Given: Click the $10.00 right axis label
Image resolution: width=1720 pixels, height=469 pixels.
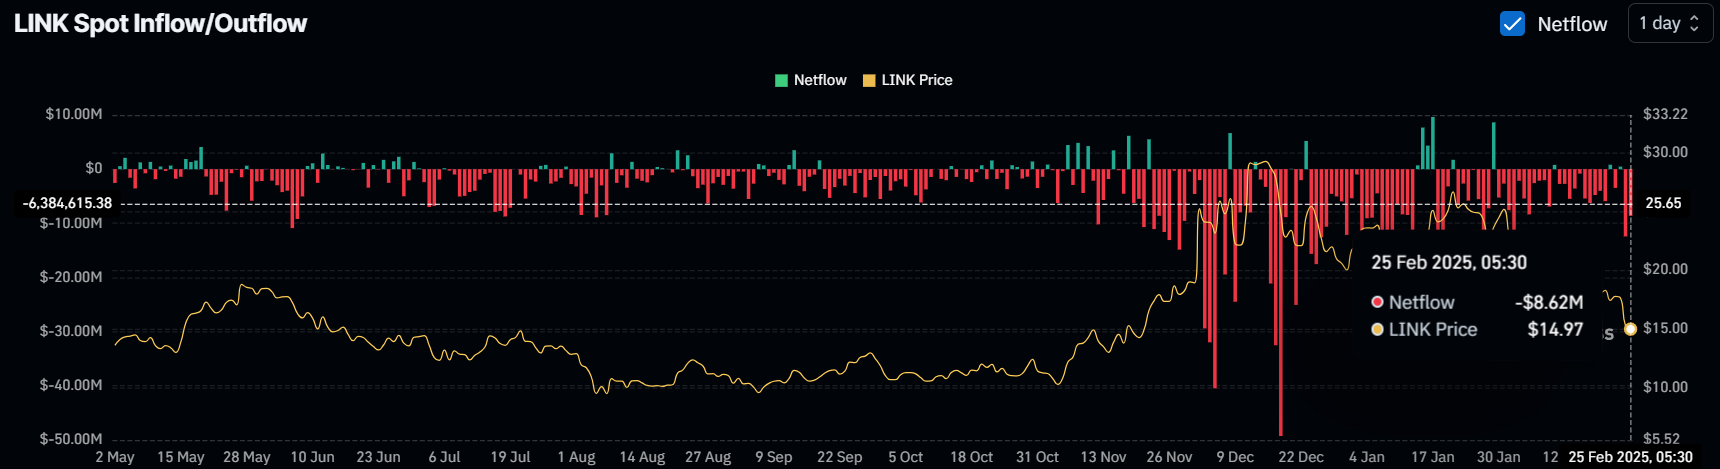Looking at the screenshot, I should point(1666,387).
